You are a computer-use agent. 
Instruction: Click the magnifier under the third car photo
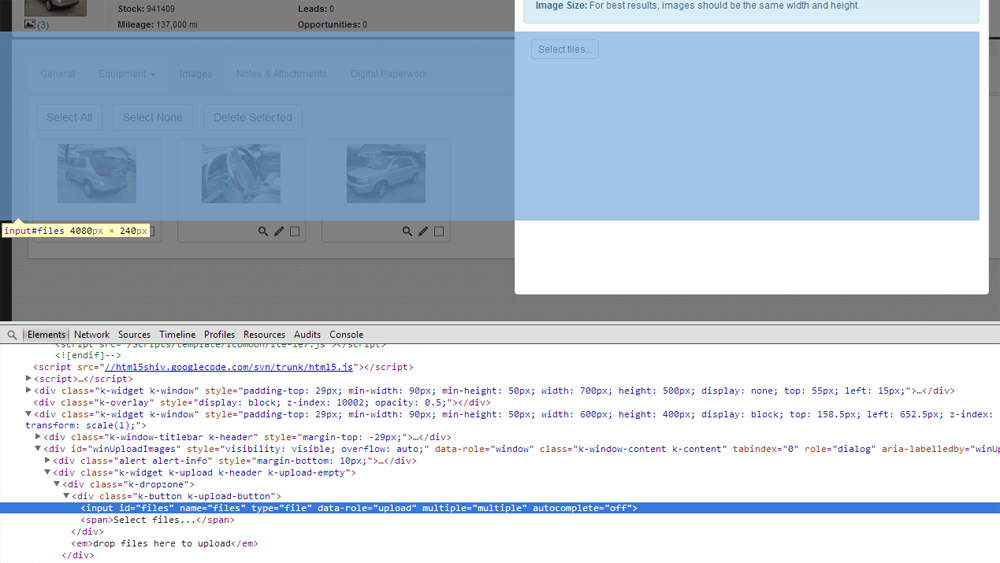(407, 231)
